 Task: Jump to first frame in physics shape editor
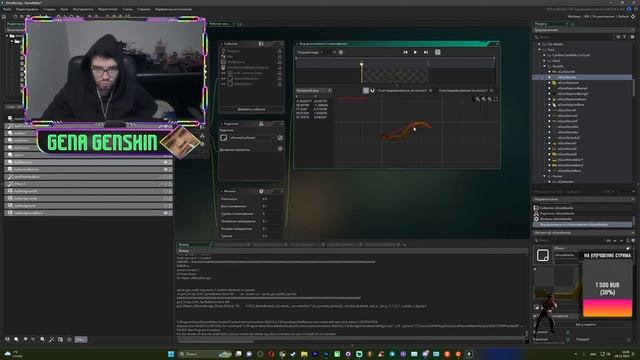(x=405, y=52)
